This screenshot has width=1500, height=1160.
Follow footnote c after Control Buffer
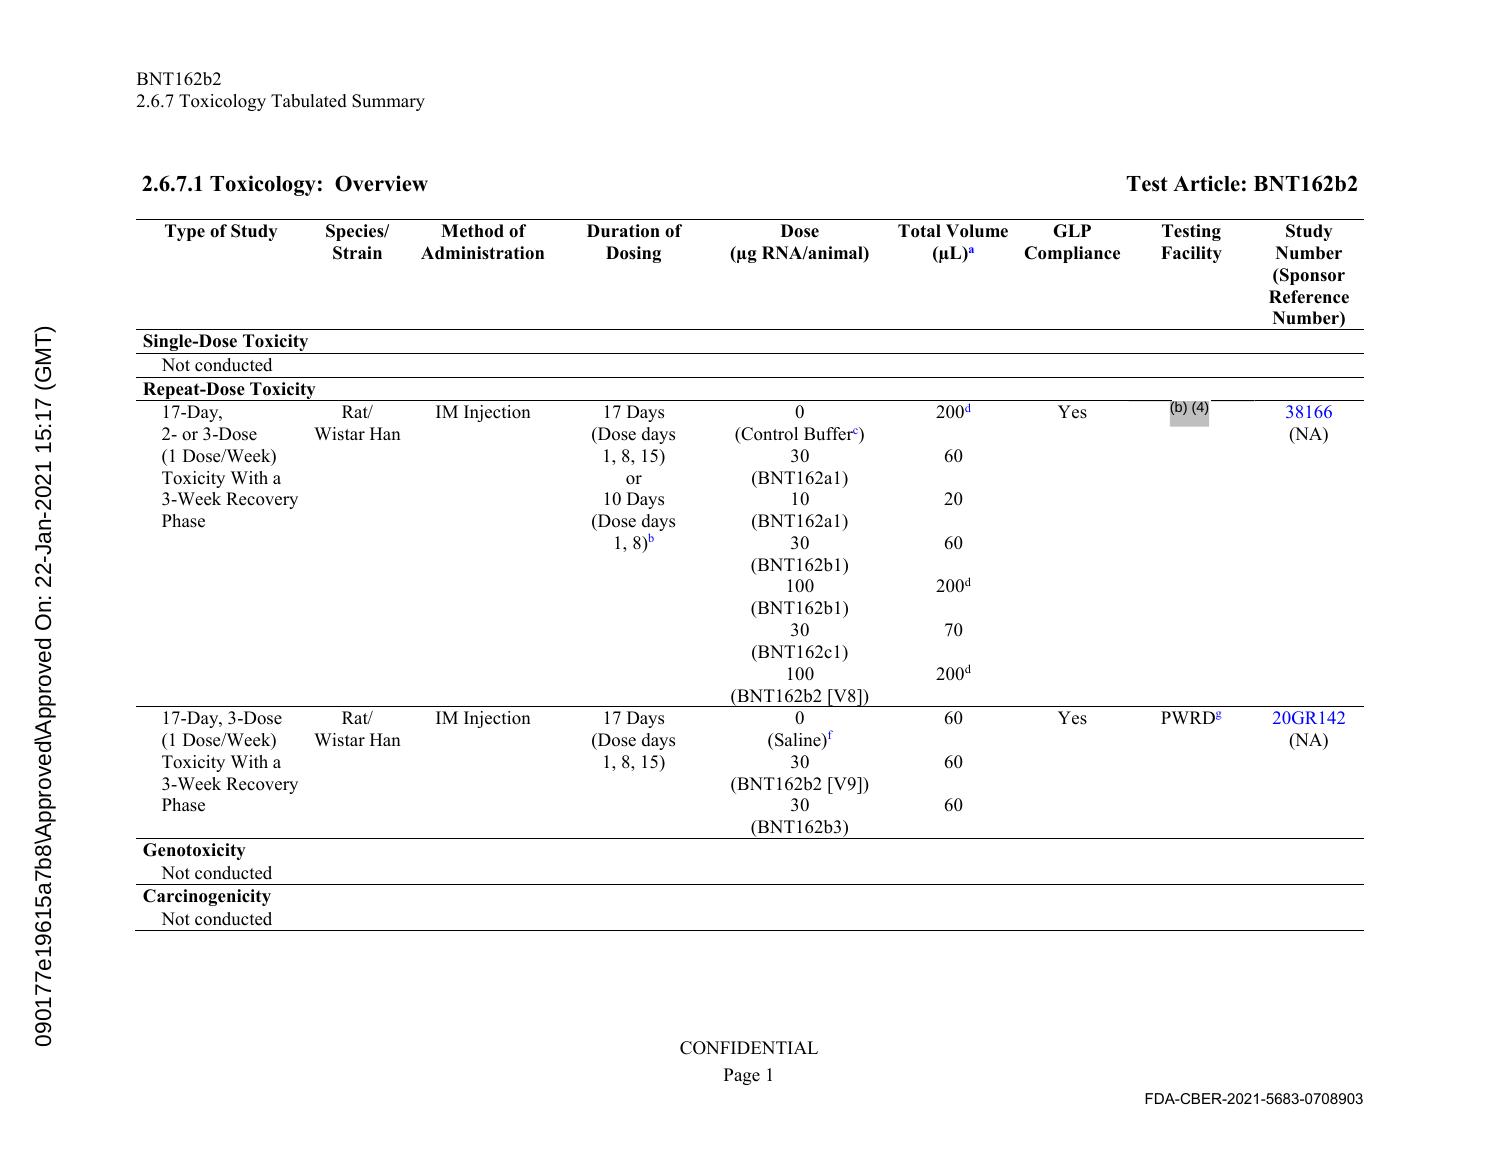(x=855, y=432)
